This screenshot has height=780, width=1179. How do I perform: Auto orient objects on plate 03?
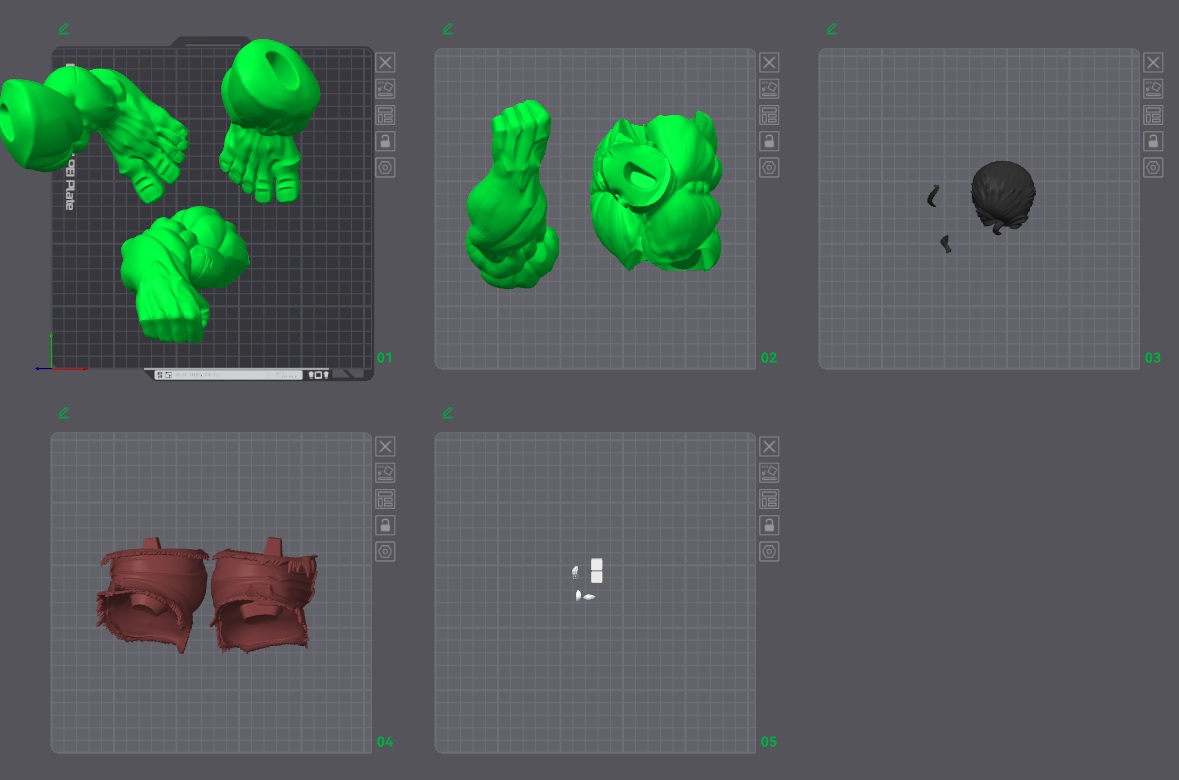coord(1153,89)
